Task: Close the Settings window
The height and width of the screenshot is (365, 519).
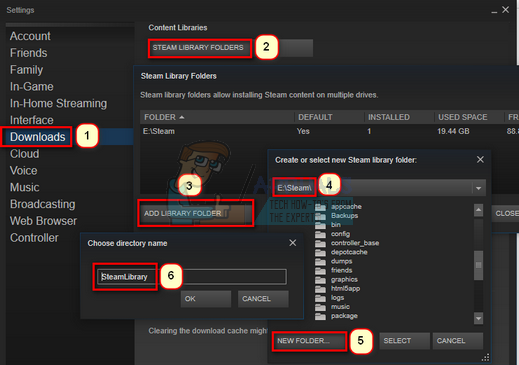Action: (x=505, y=10)
